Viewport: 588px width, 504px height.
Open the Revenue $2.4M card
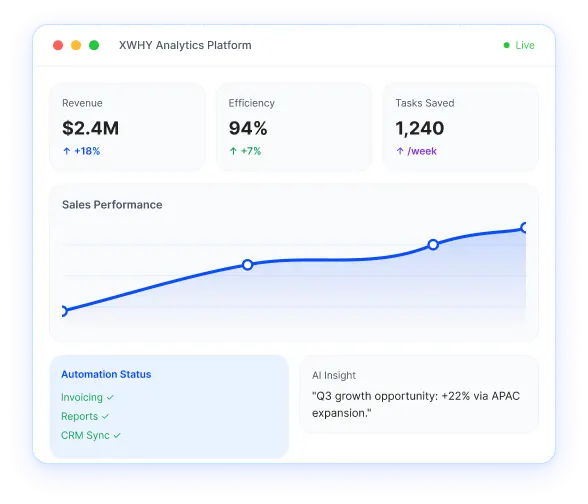click(x=128, y=127)
